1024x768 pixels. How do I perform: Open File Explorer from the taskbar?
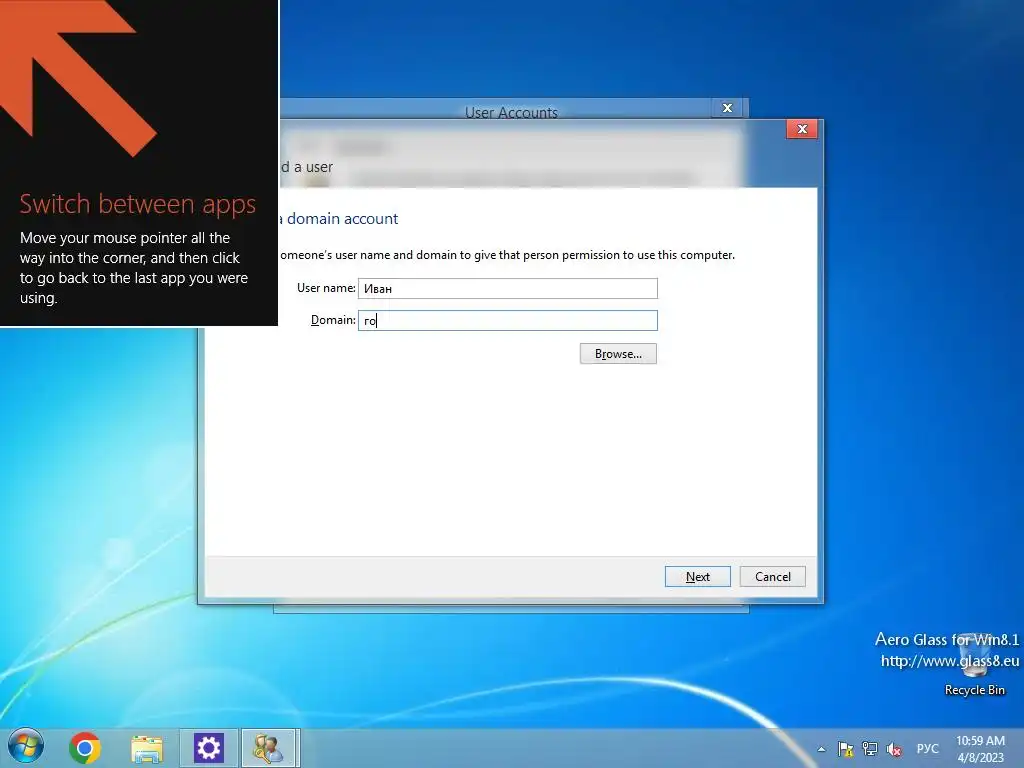coord(147,748)
